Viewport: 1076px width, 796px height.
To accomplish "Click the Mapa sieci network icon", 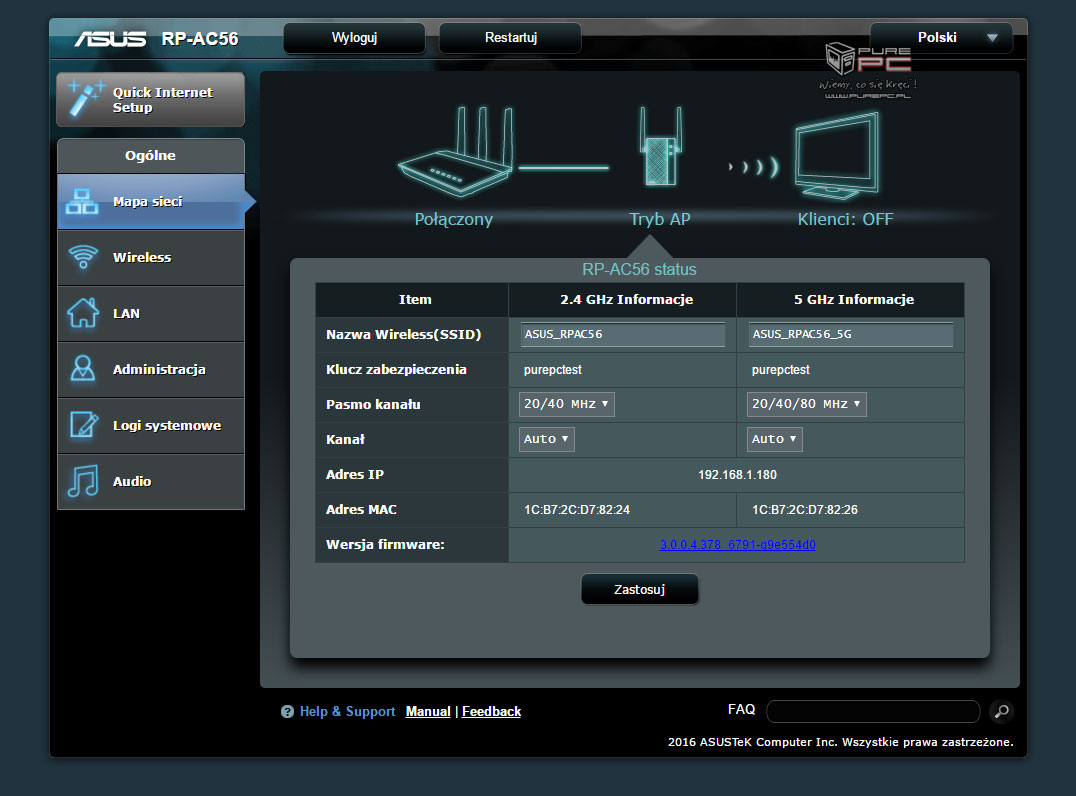I will tap(82, 201).
